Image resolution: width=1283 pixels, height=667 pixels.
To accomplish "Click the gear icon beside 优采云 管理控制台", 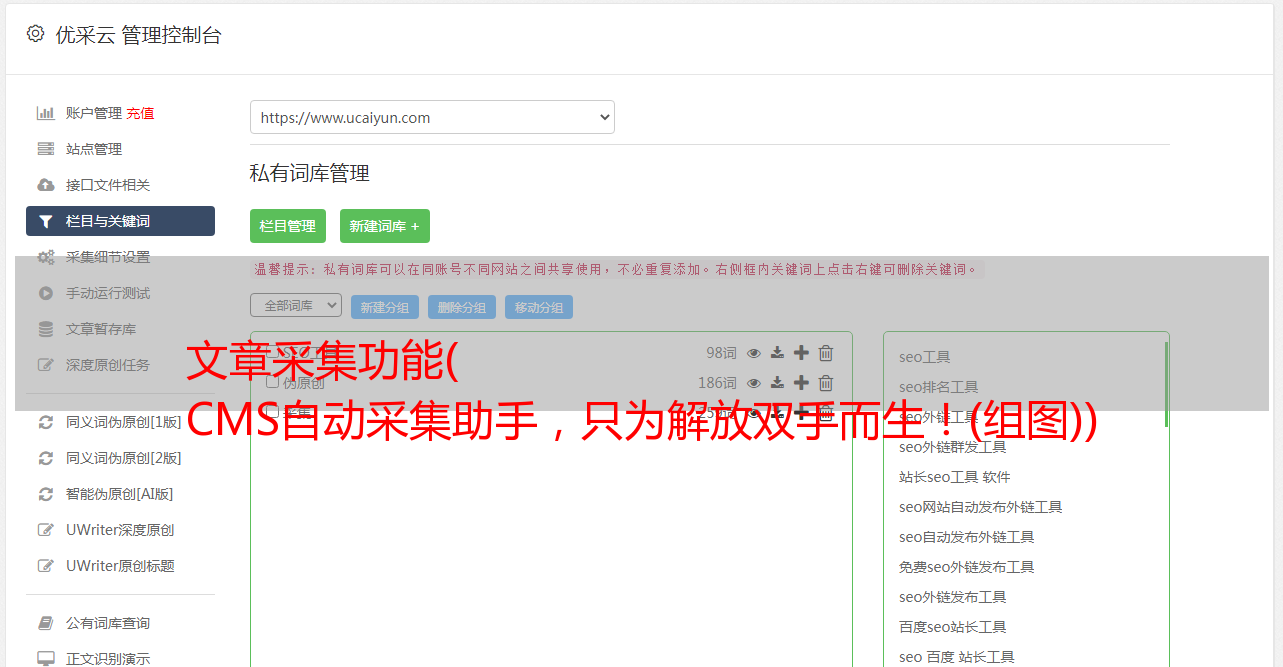I will [x=35, y=34].
